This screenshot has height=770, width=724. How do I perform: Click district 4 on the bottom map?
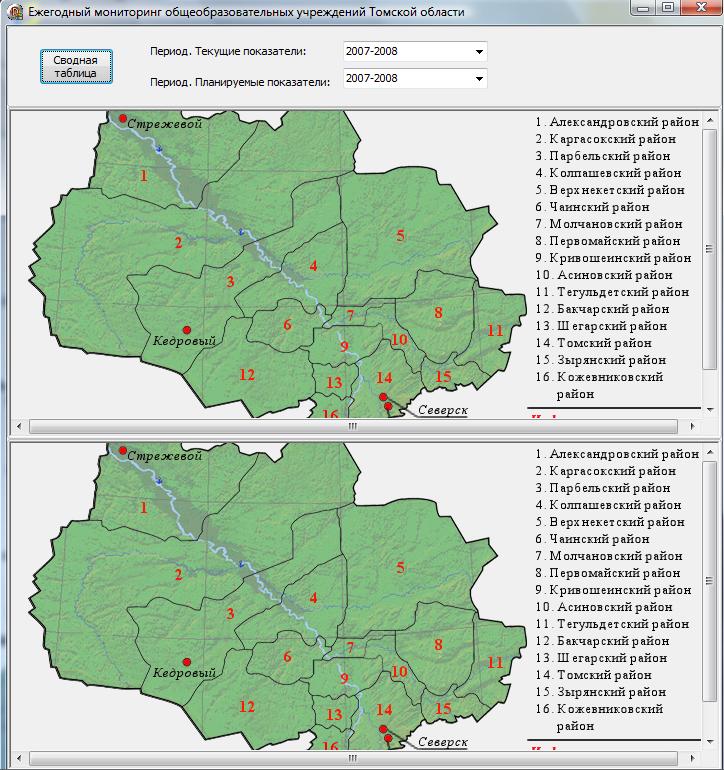point(313,598)
